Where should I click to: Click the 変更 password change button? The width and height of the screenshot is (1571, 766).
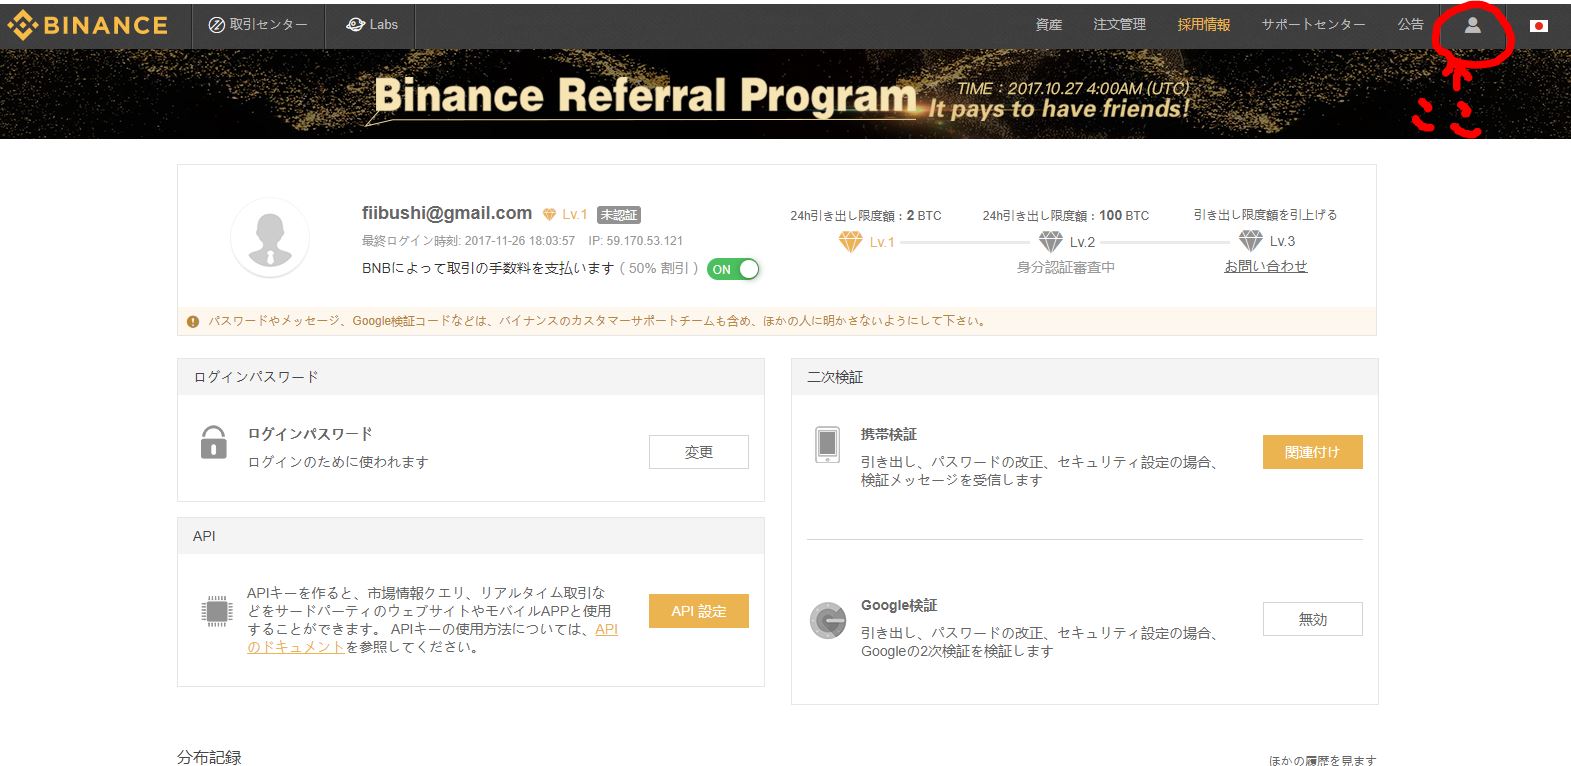698,452
